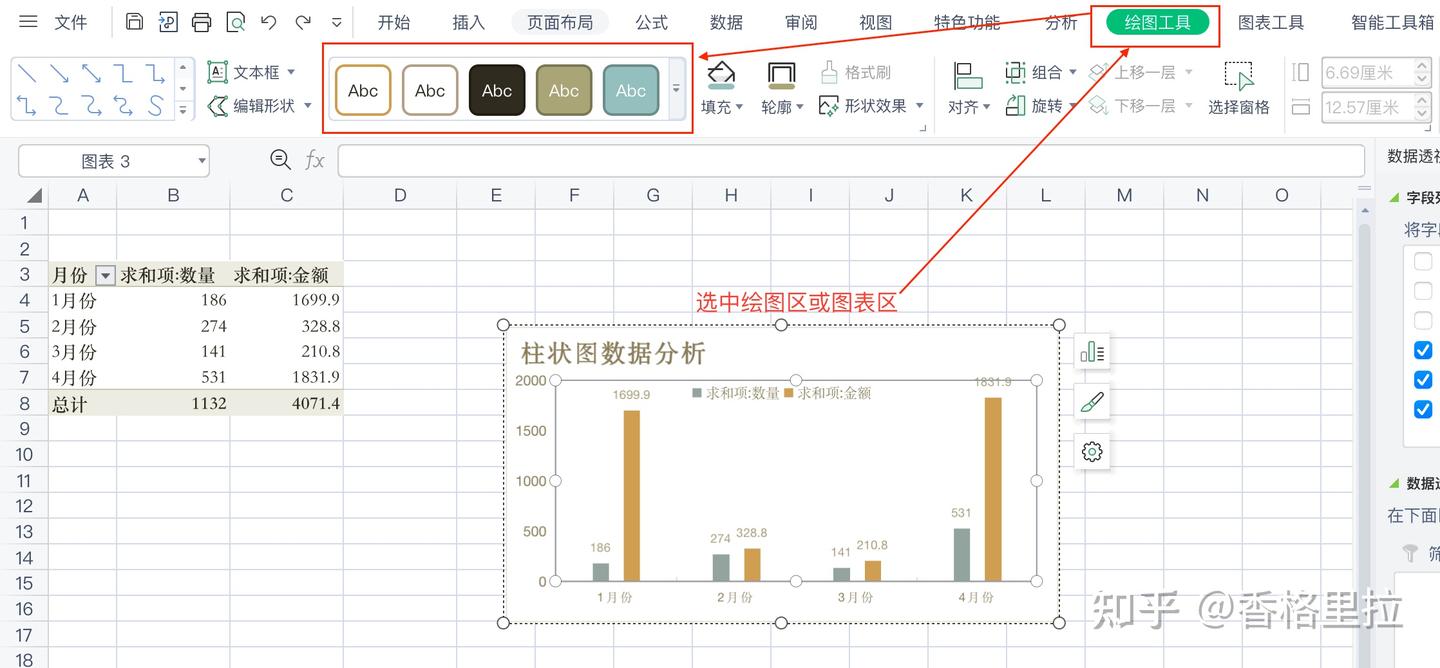Click the zoom magnifier icon beside formula bar
Image resolution: width=1440 pixels, height=668 pixels.
281,160
